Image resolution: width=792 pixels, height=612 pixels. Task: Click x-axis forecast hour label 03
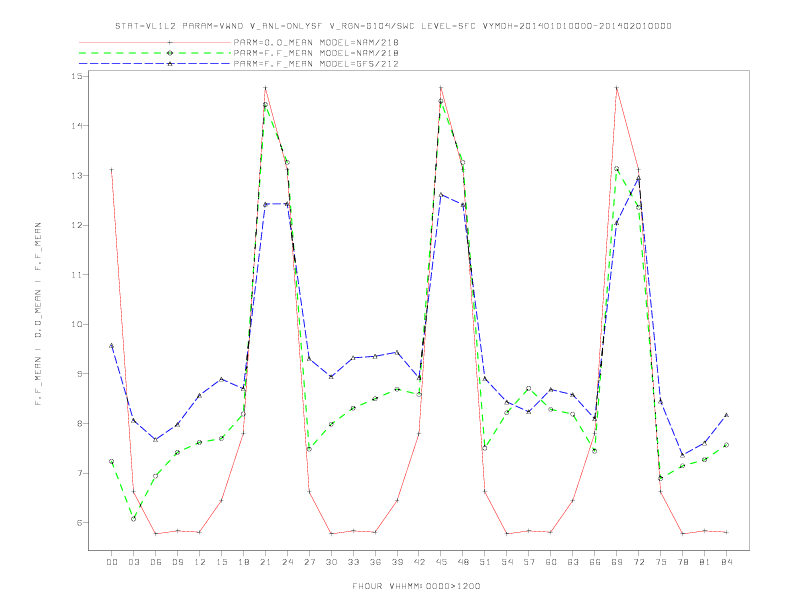(x=133, y=562)
